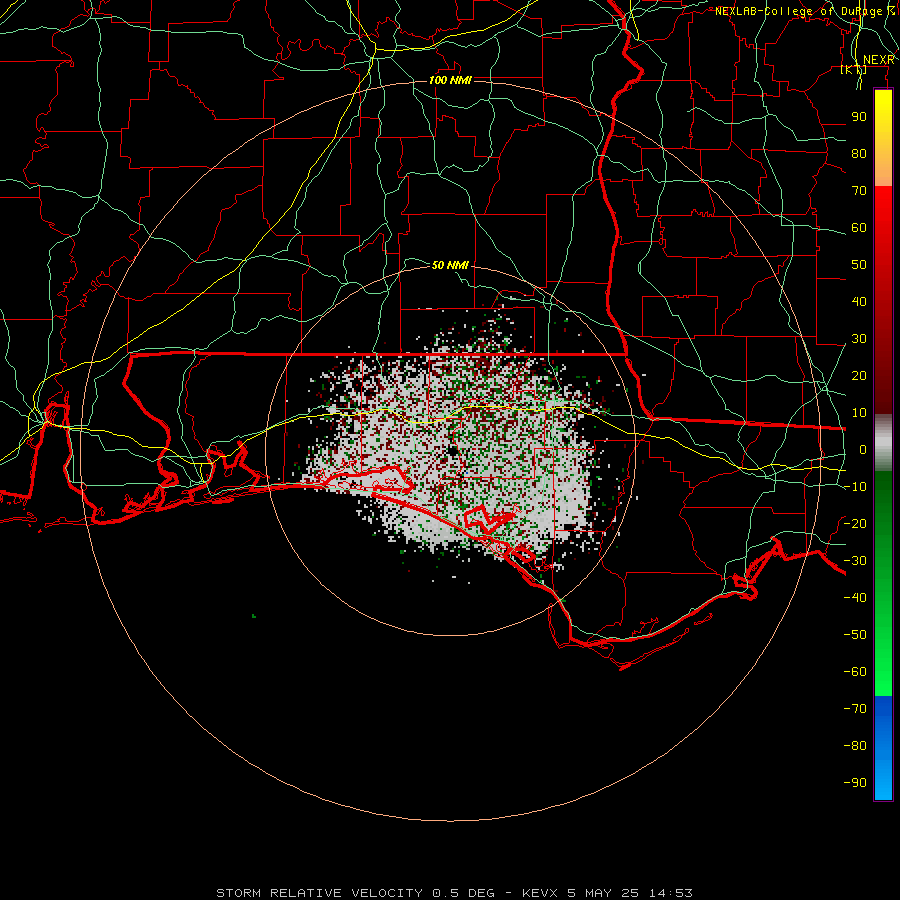900x900 pixels.
Task: Click the NEXLAB-College of DuPage watermark text
Action: pyautogui.click(x=804, y=11)
